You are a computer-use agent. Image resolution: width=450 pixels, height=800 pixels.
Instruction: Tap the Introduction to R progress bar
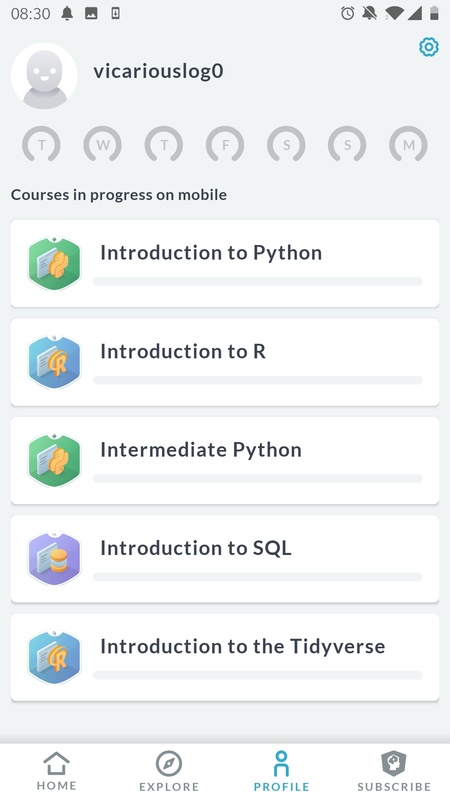(258, 380)
